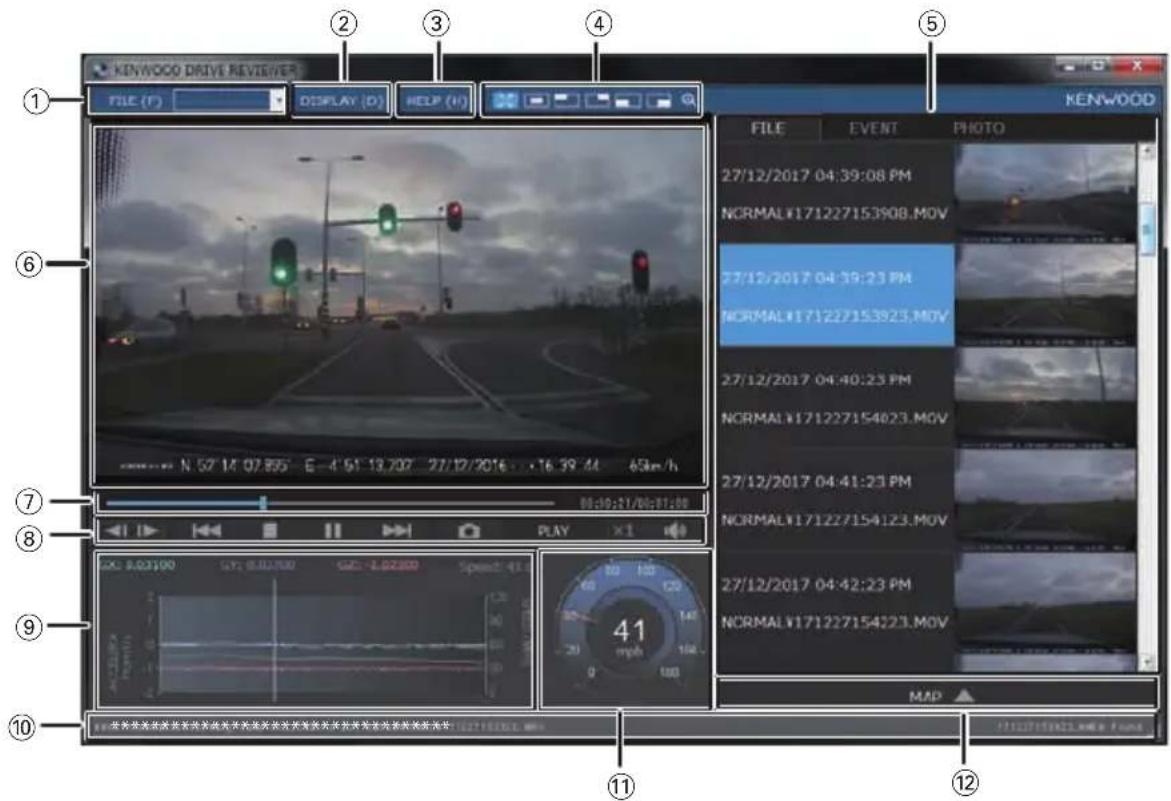Switch to the FILE tab
The height and width of the screenshot is (801, 1171).
point(768,128)
